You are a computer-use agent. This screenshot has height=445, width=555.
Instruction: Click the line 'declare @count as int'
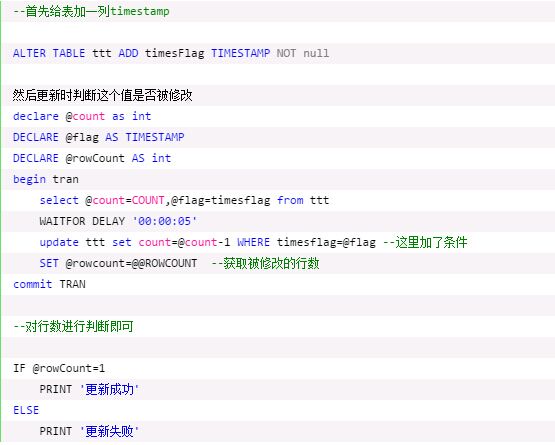(x=82, y=116)
